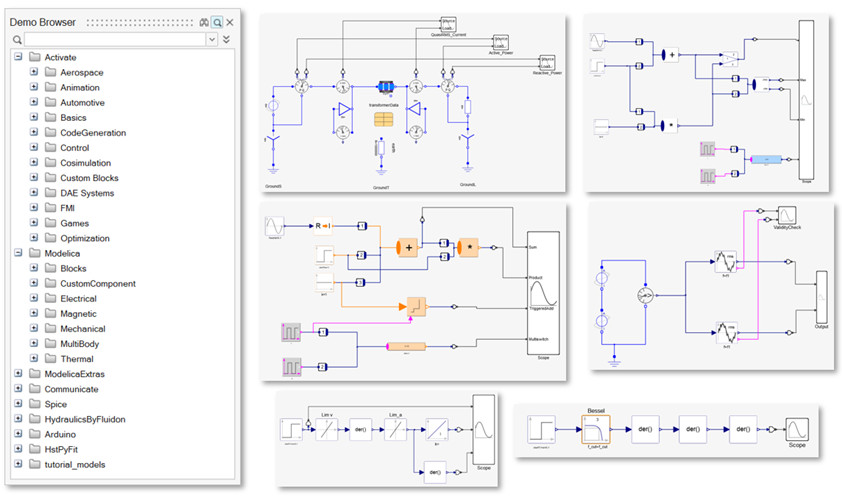Open the search field dropdown arrow
The image size is (842, 499).
tap(211, 39)
